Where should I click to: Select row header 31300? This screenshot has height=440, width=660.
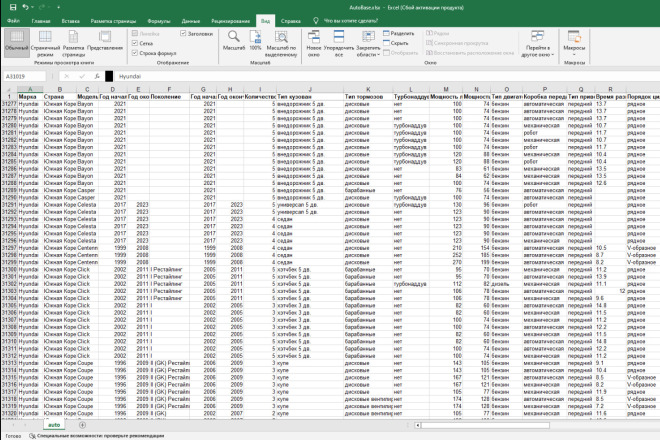point(9,269)
